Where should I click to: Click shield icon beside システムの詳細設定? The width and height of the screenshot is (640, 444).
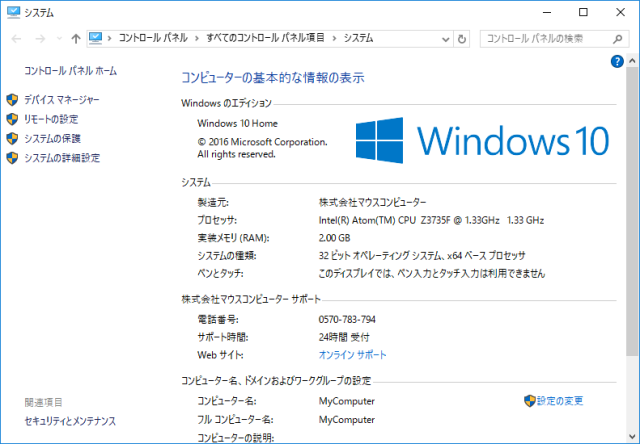coord(12,158)
